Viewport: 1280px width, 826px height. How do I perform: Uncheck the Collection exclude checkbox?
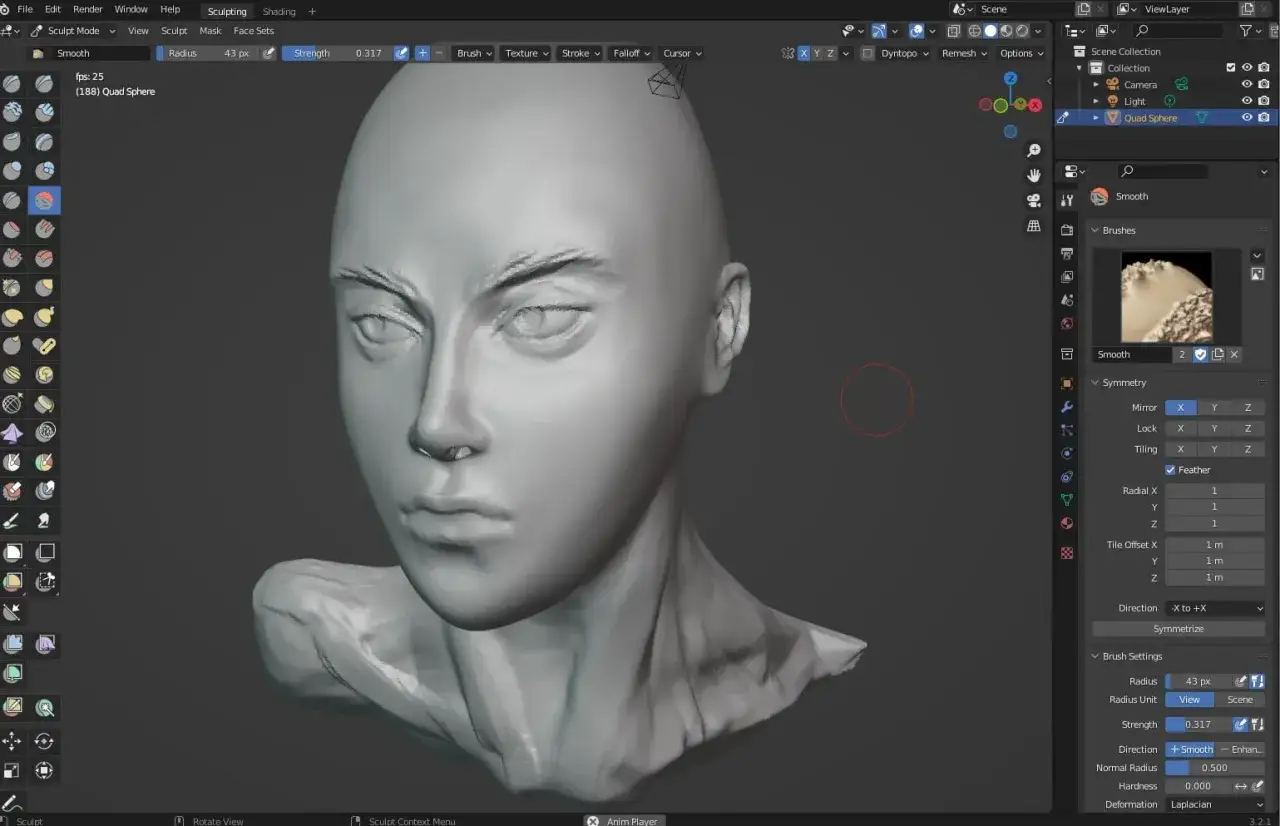pos(1231,68)
